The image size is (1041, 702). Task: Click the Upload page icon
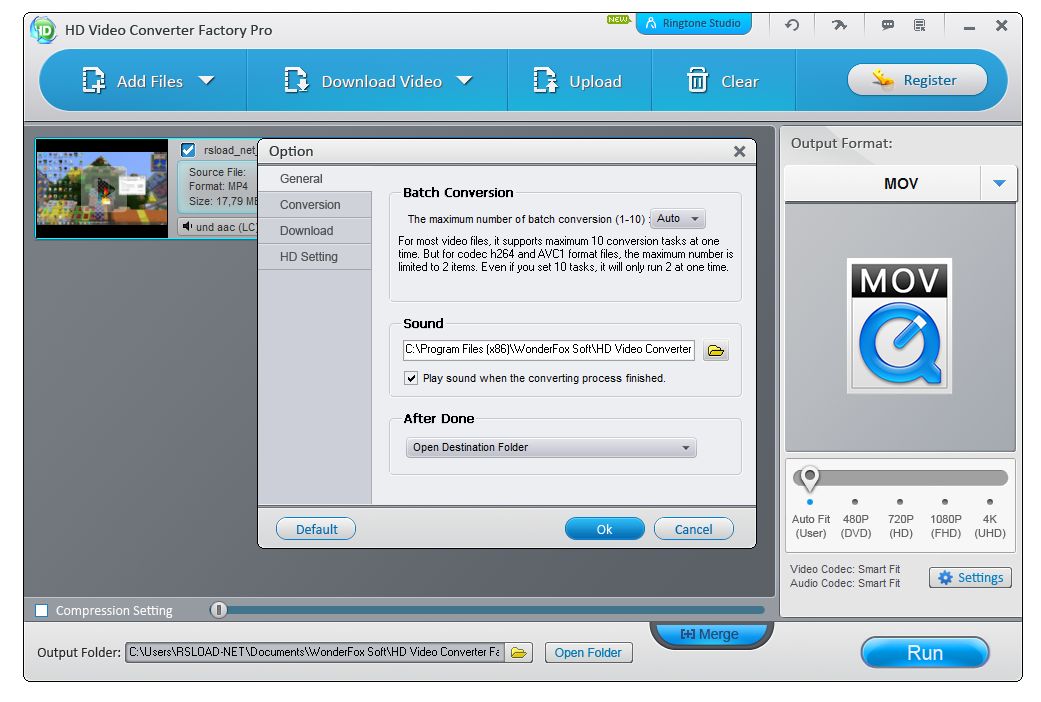pos(545,80)
